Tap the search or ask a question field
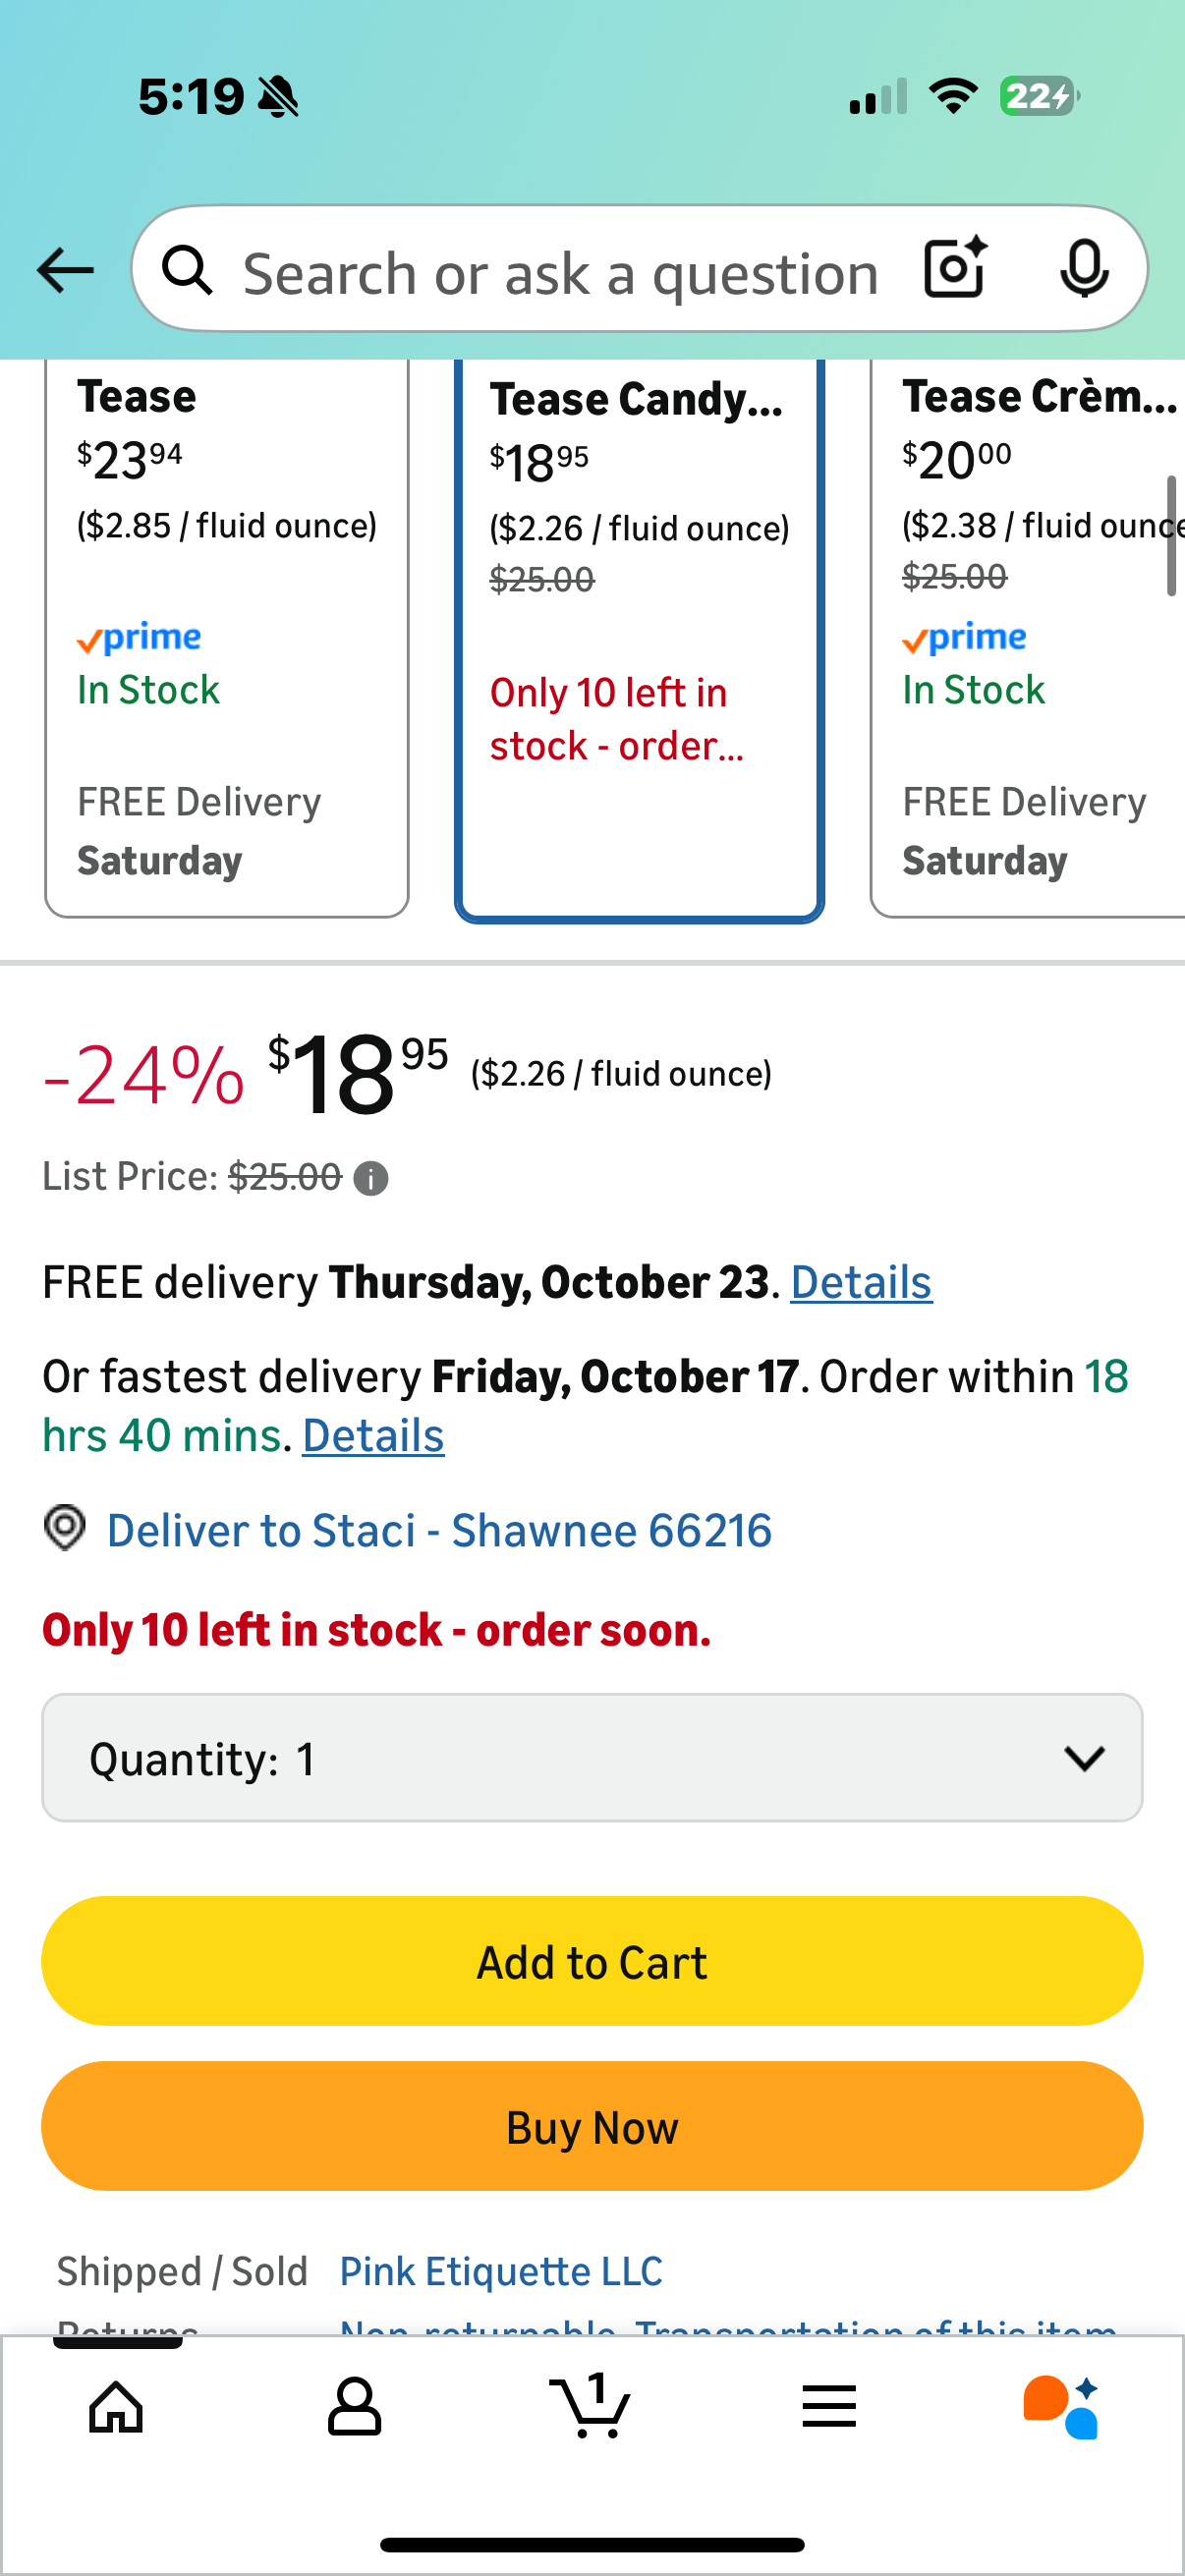The height and width of the screenshot is (2576, 1185). coord(560,273)
